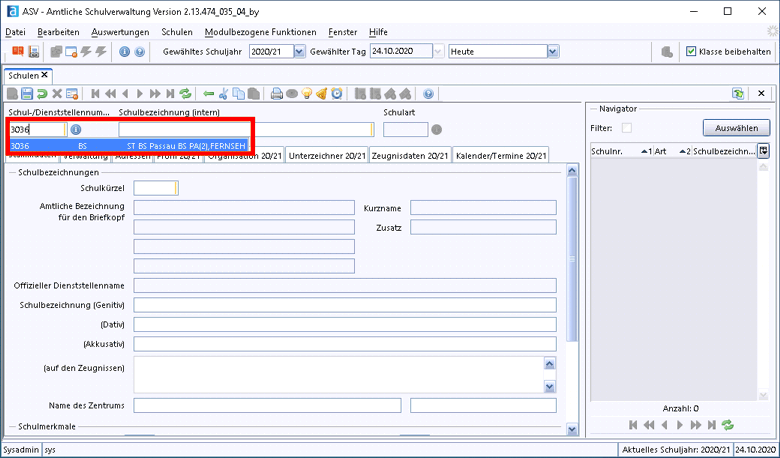The image size is (780, 458).
Task: Click the (Dativ) input field
Action: (345, 324)
